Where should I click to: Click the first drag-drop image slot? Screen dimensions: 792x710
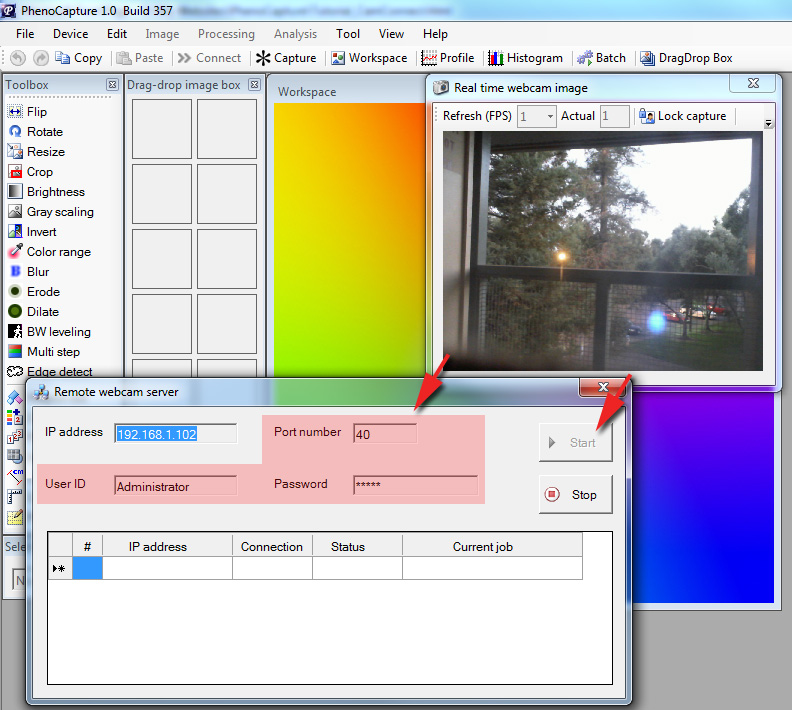(162, 128)
